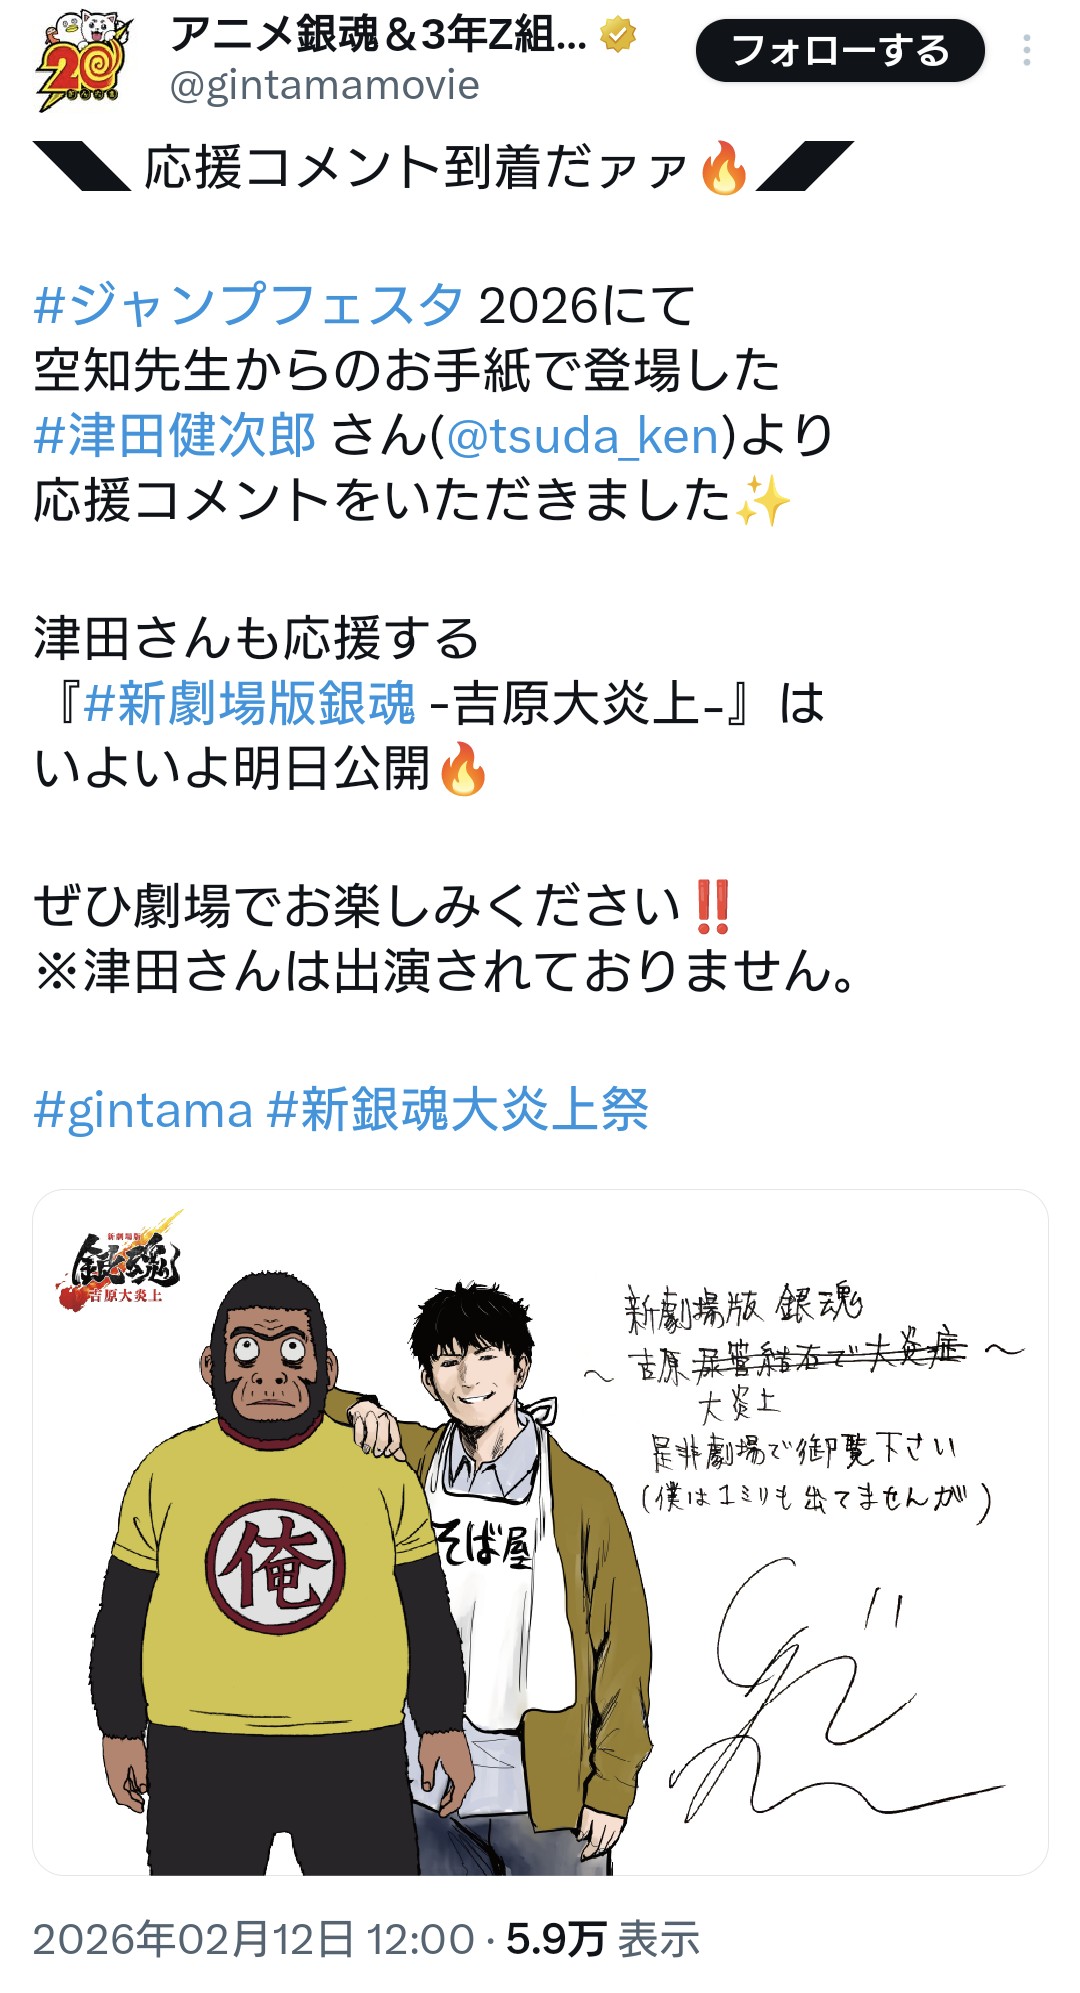Open the @tsuda_ken mention
The image size is (1080, 1993).
click(x=583, y=436)
